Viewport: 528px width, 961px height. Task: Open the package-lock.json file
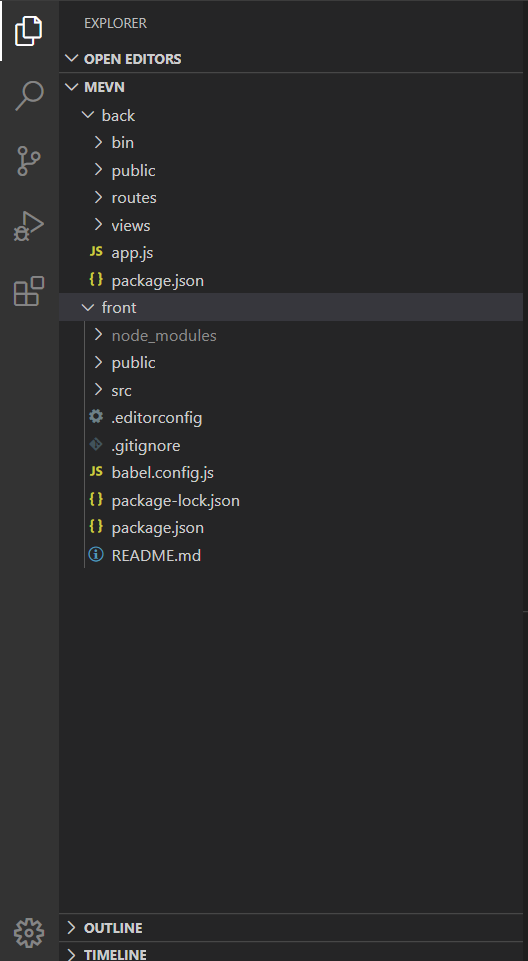175,501
